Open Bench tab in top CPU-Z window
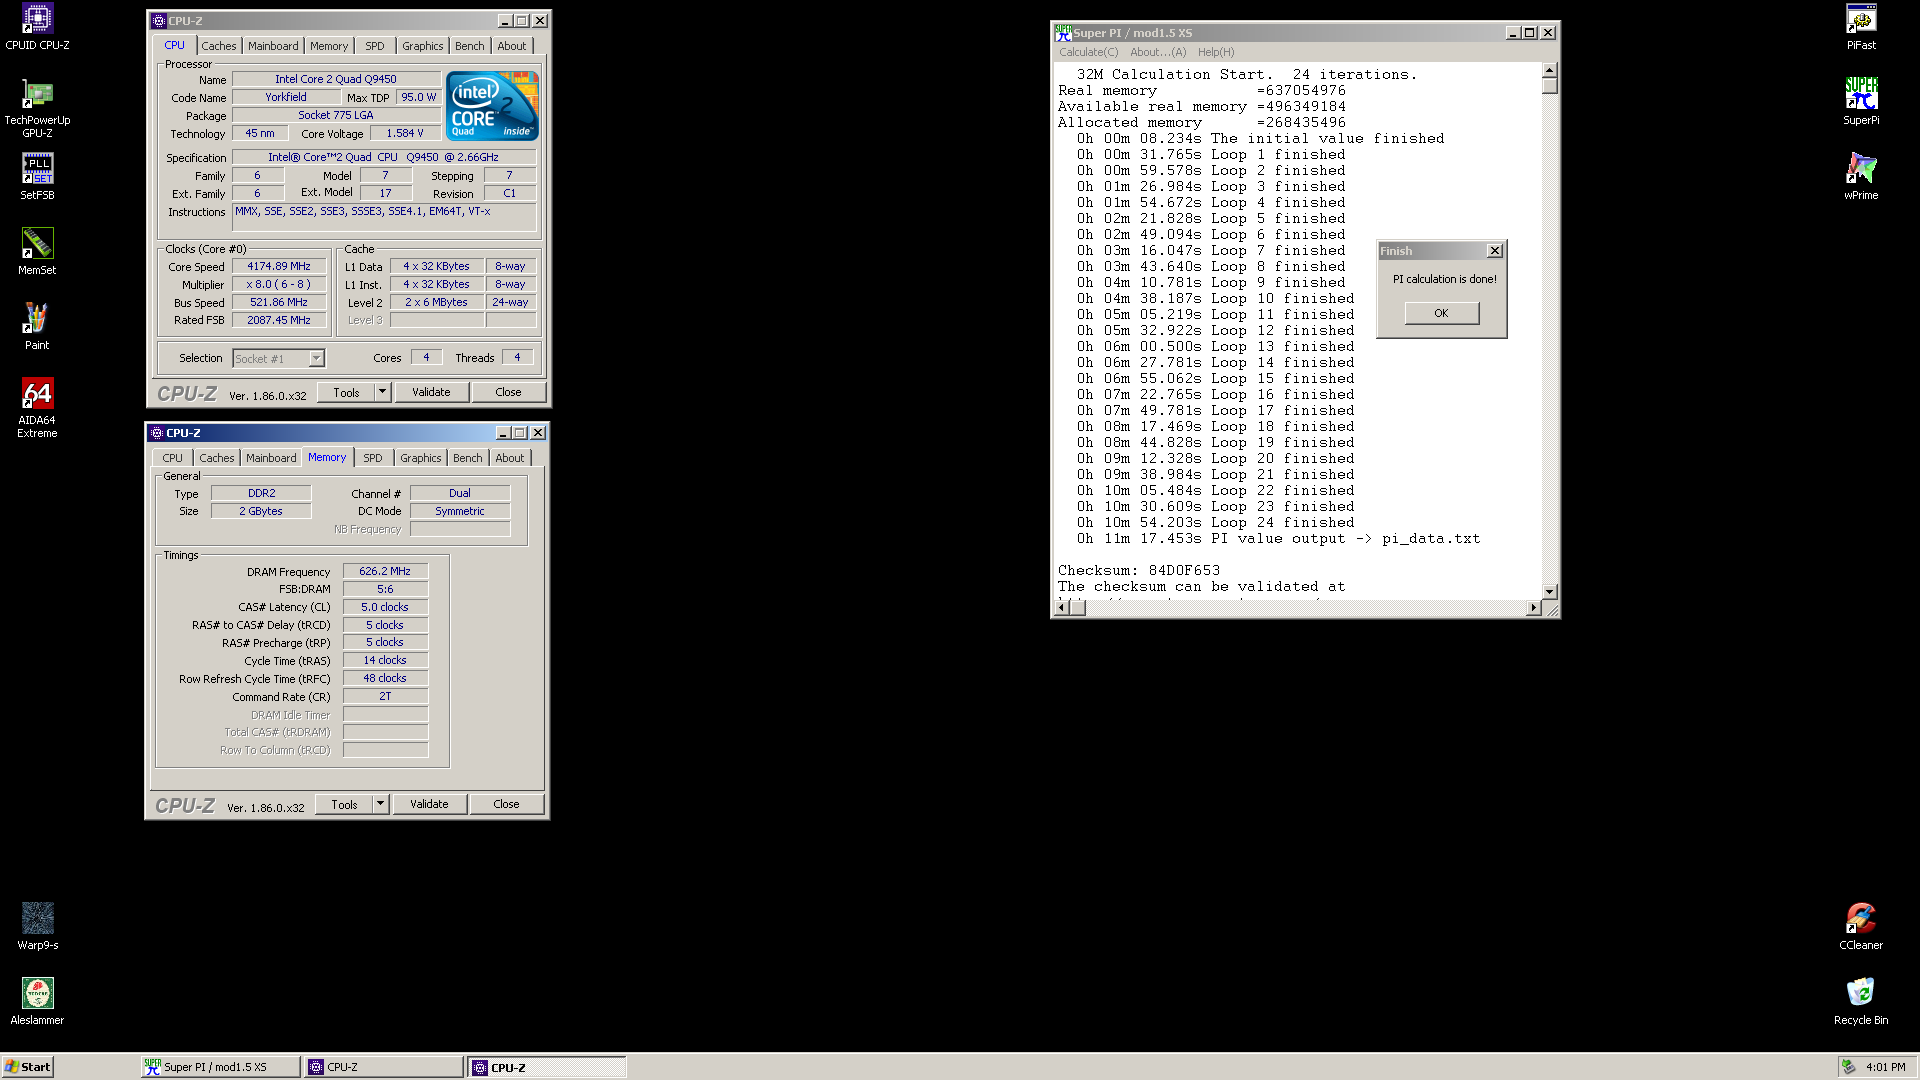 click(469, 46)
